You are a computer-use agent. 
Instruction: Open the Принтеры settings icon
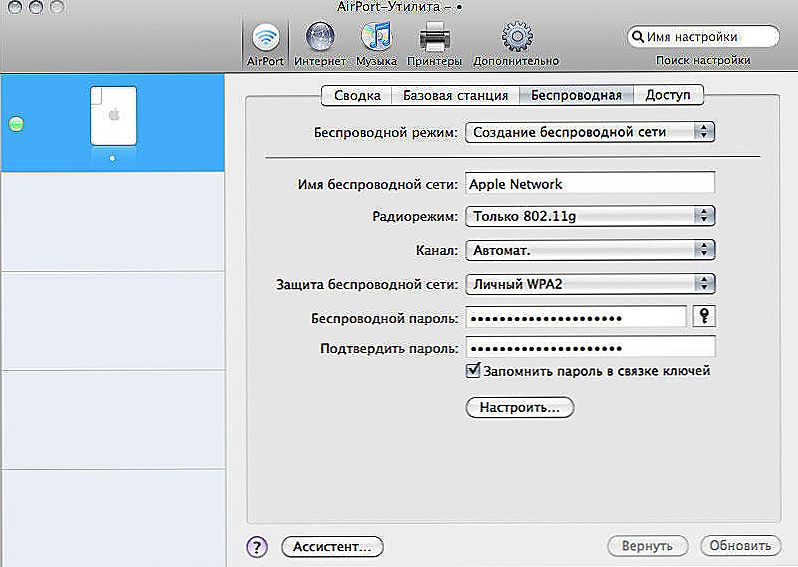[x=434, y=45]
